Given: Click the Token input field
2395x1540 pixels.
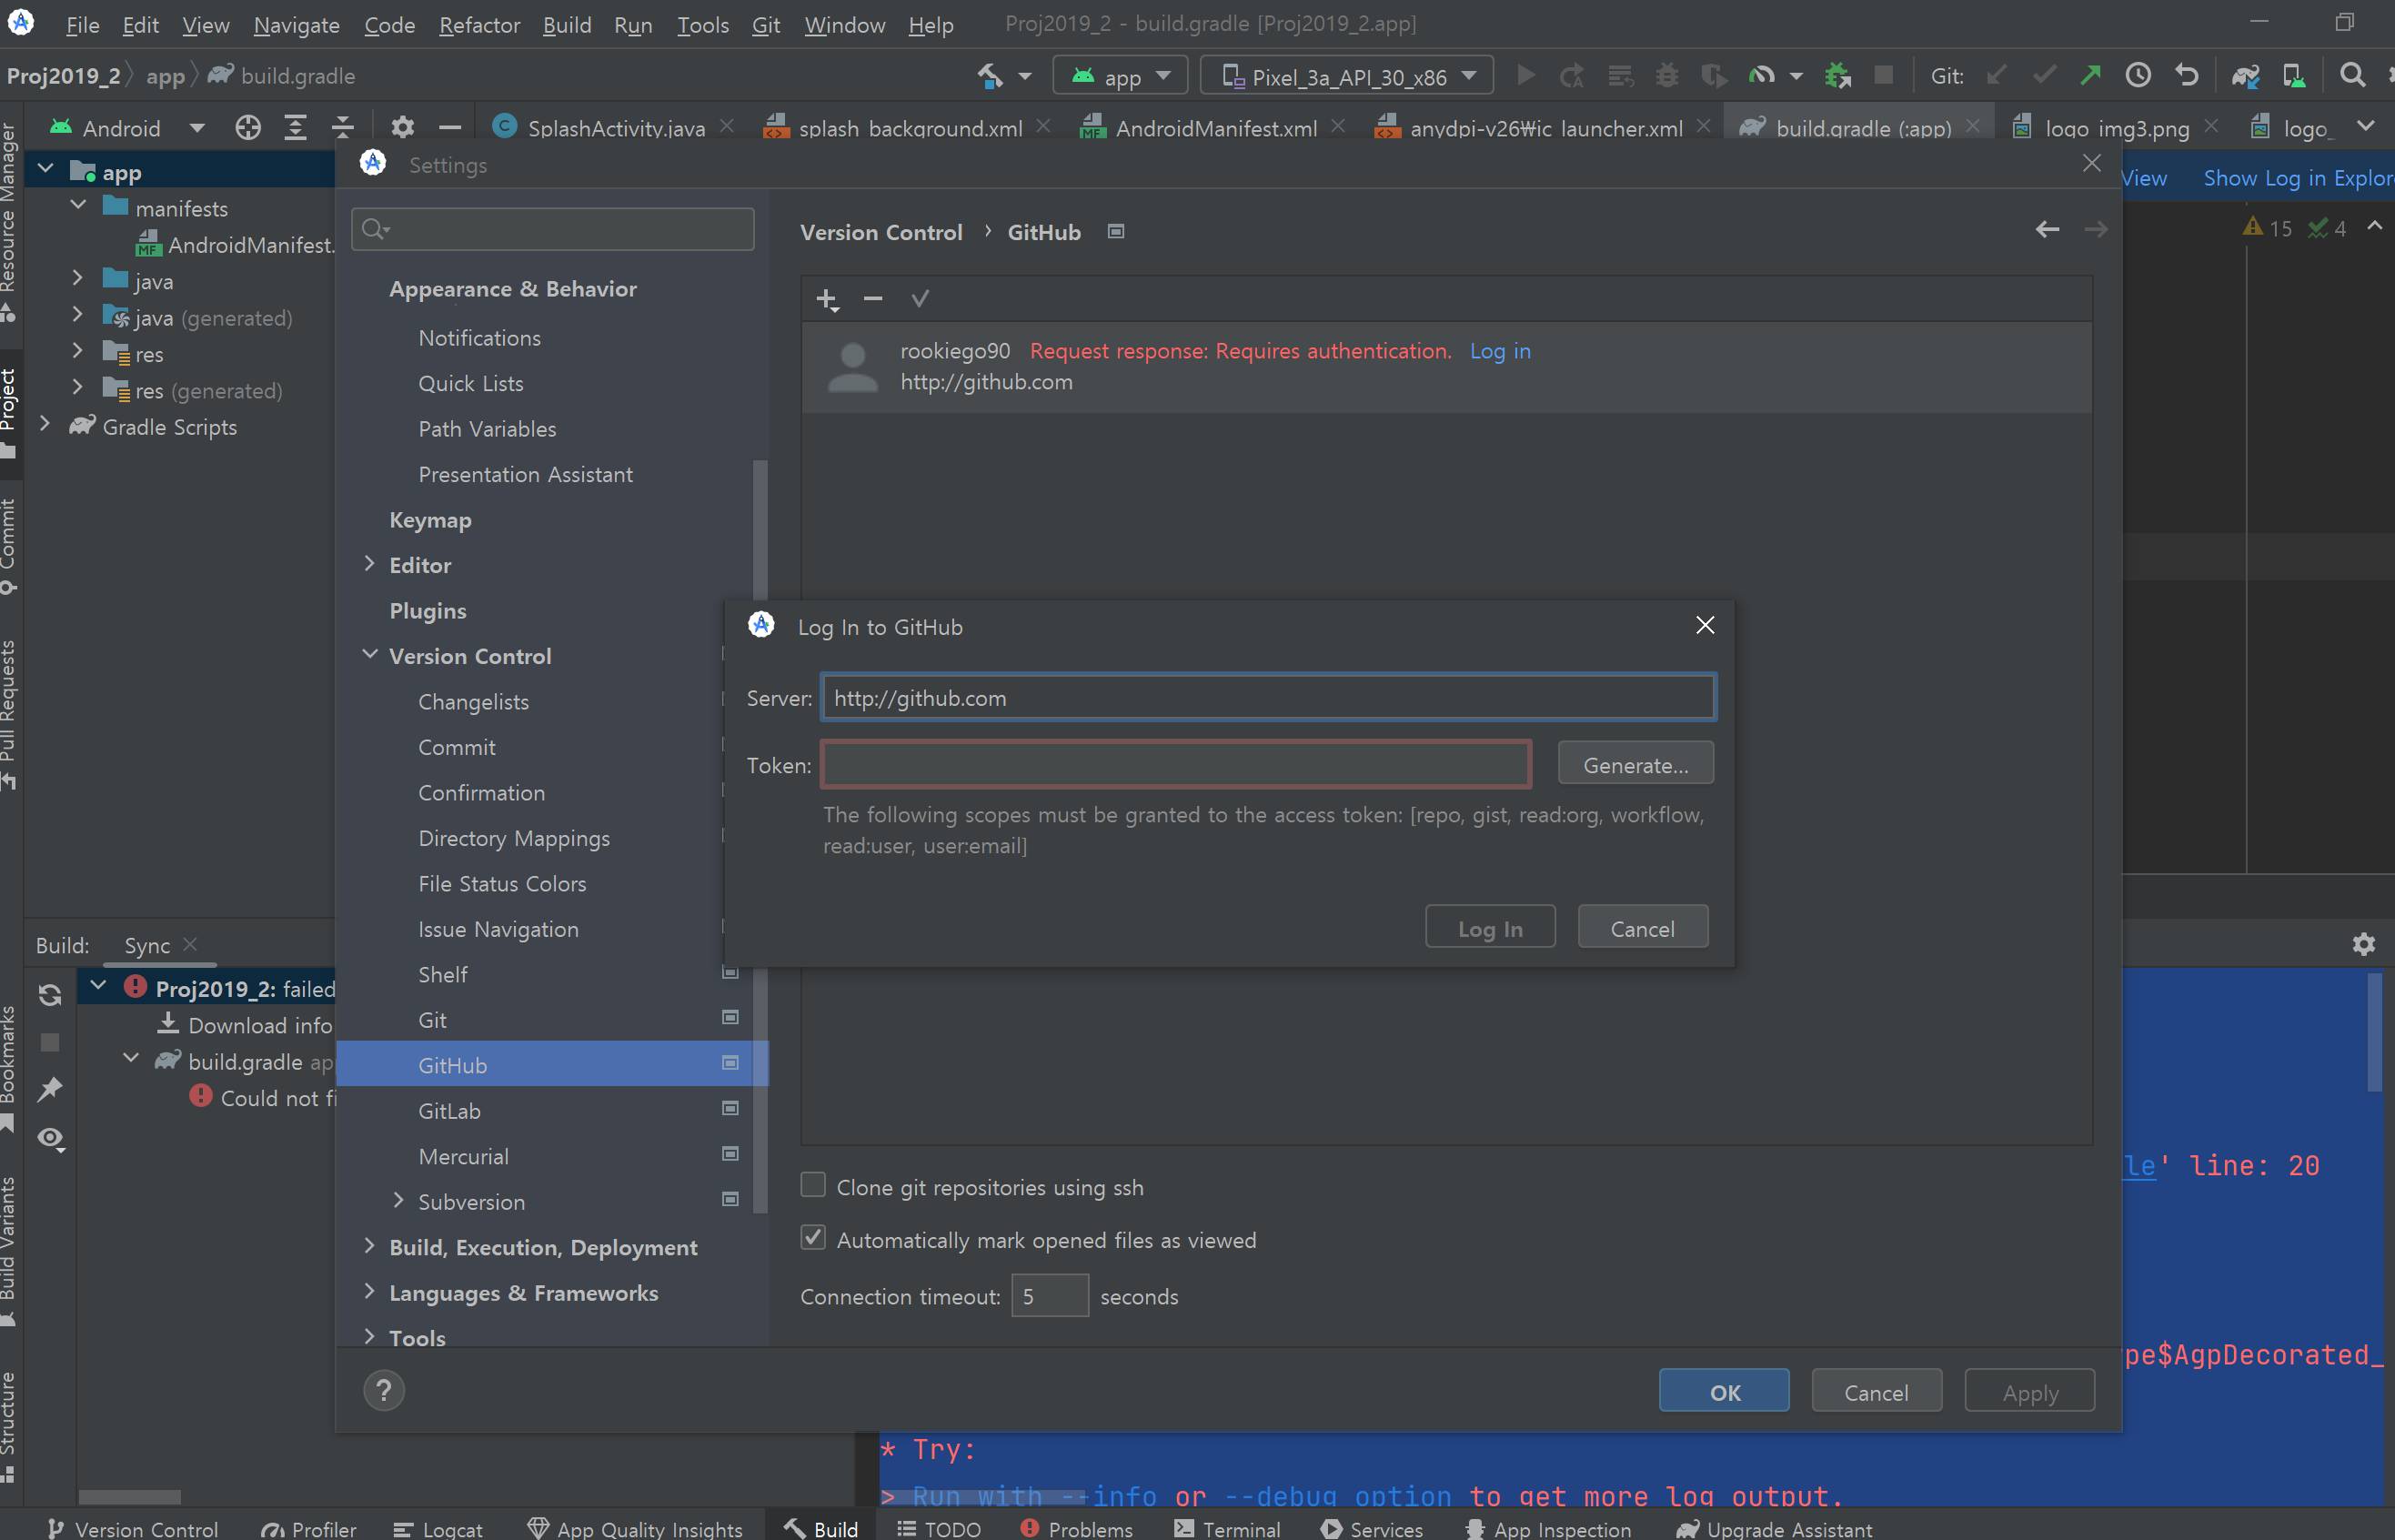Looking at the screenshot, I should (x=1176, y=764).
